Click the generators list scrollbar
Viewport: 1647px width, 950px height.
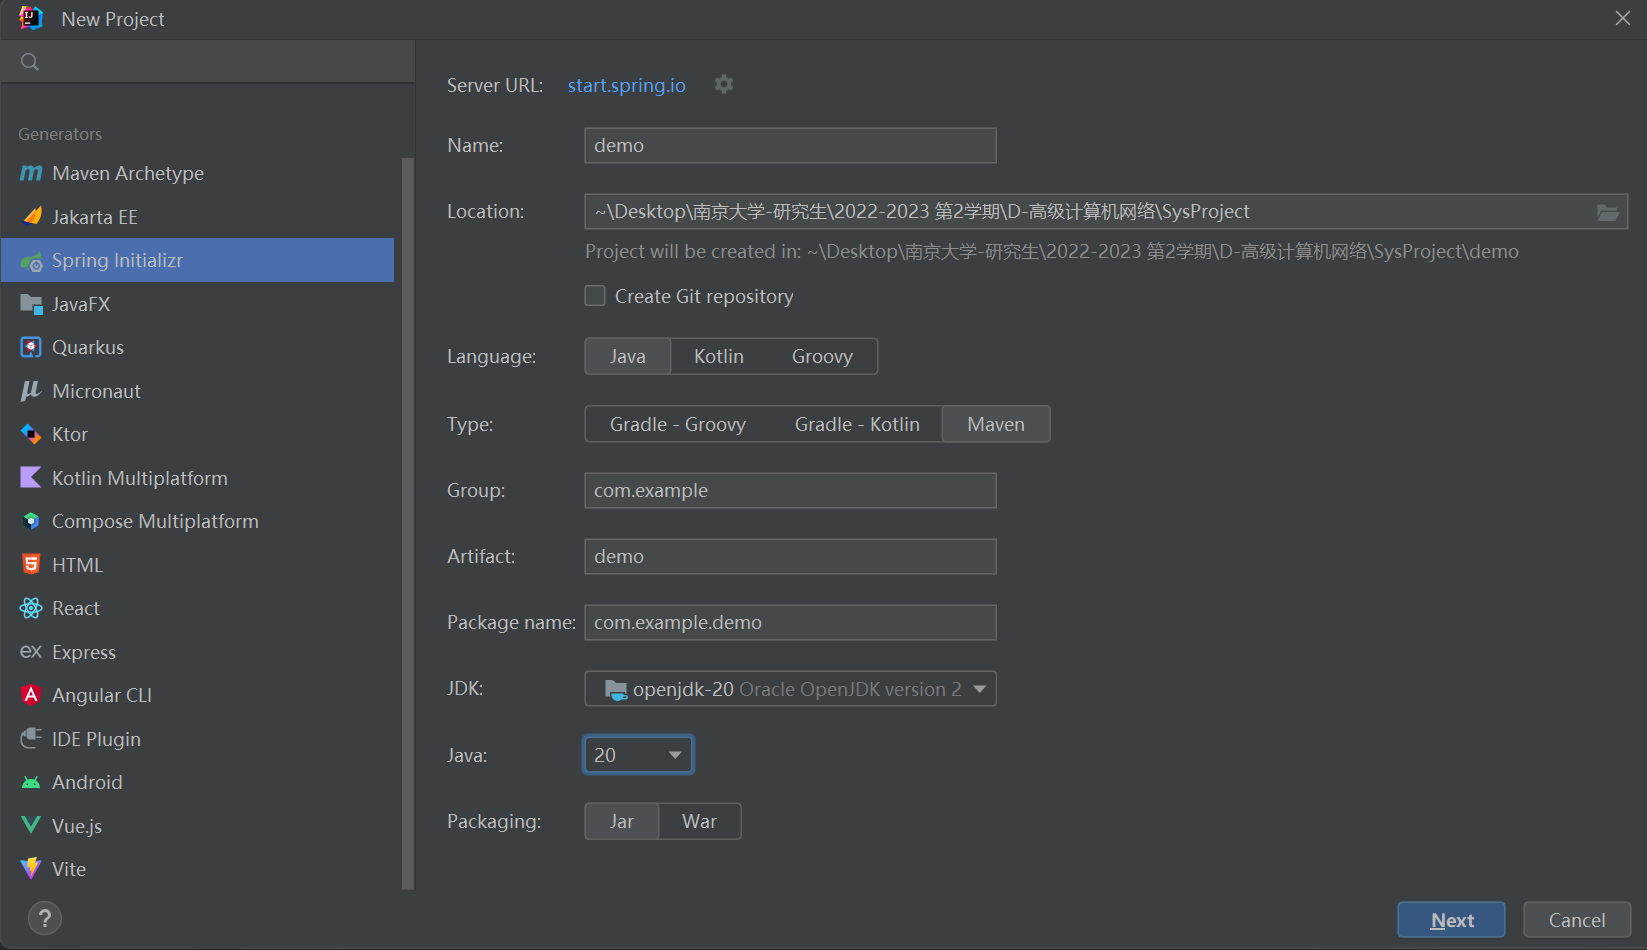(407, 522)
